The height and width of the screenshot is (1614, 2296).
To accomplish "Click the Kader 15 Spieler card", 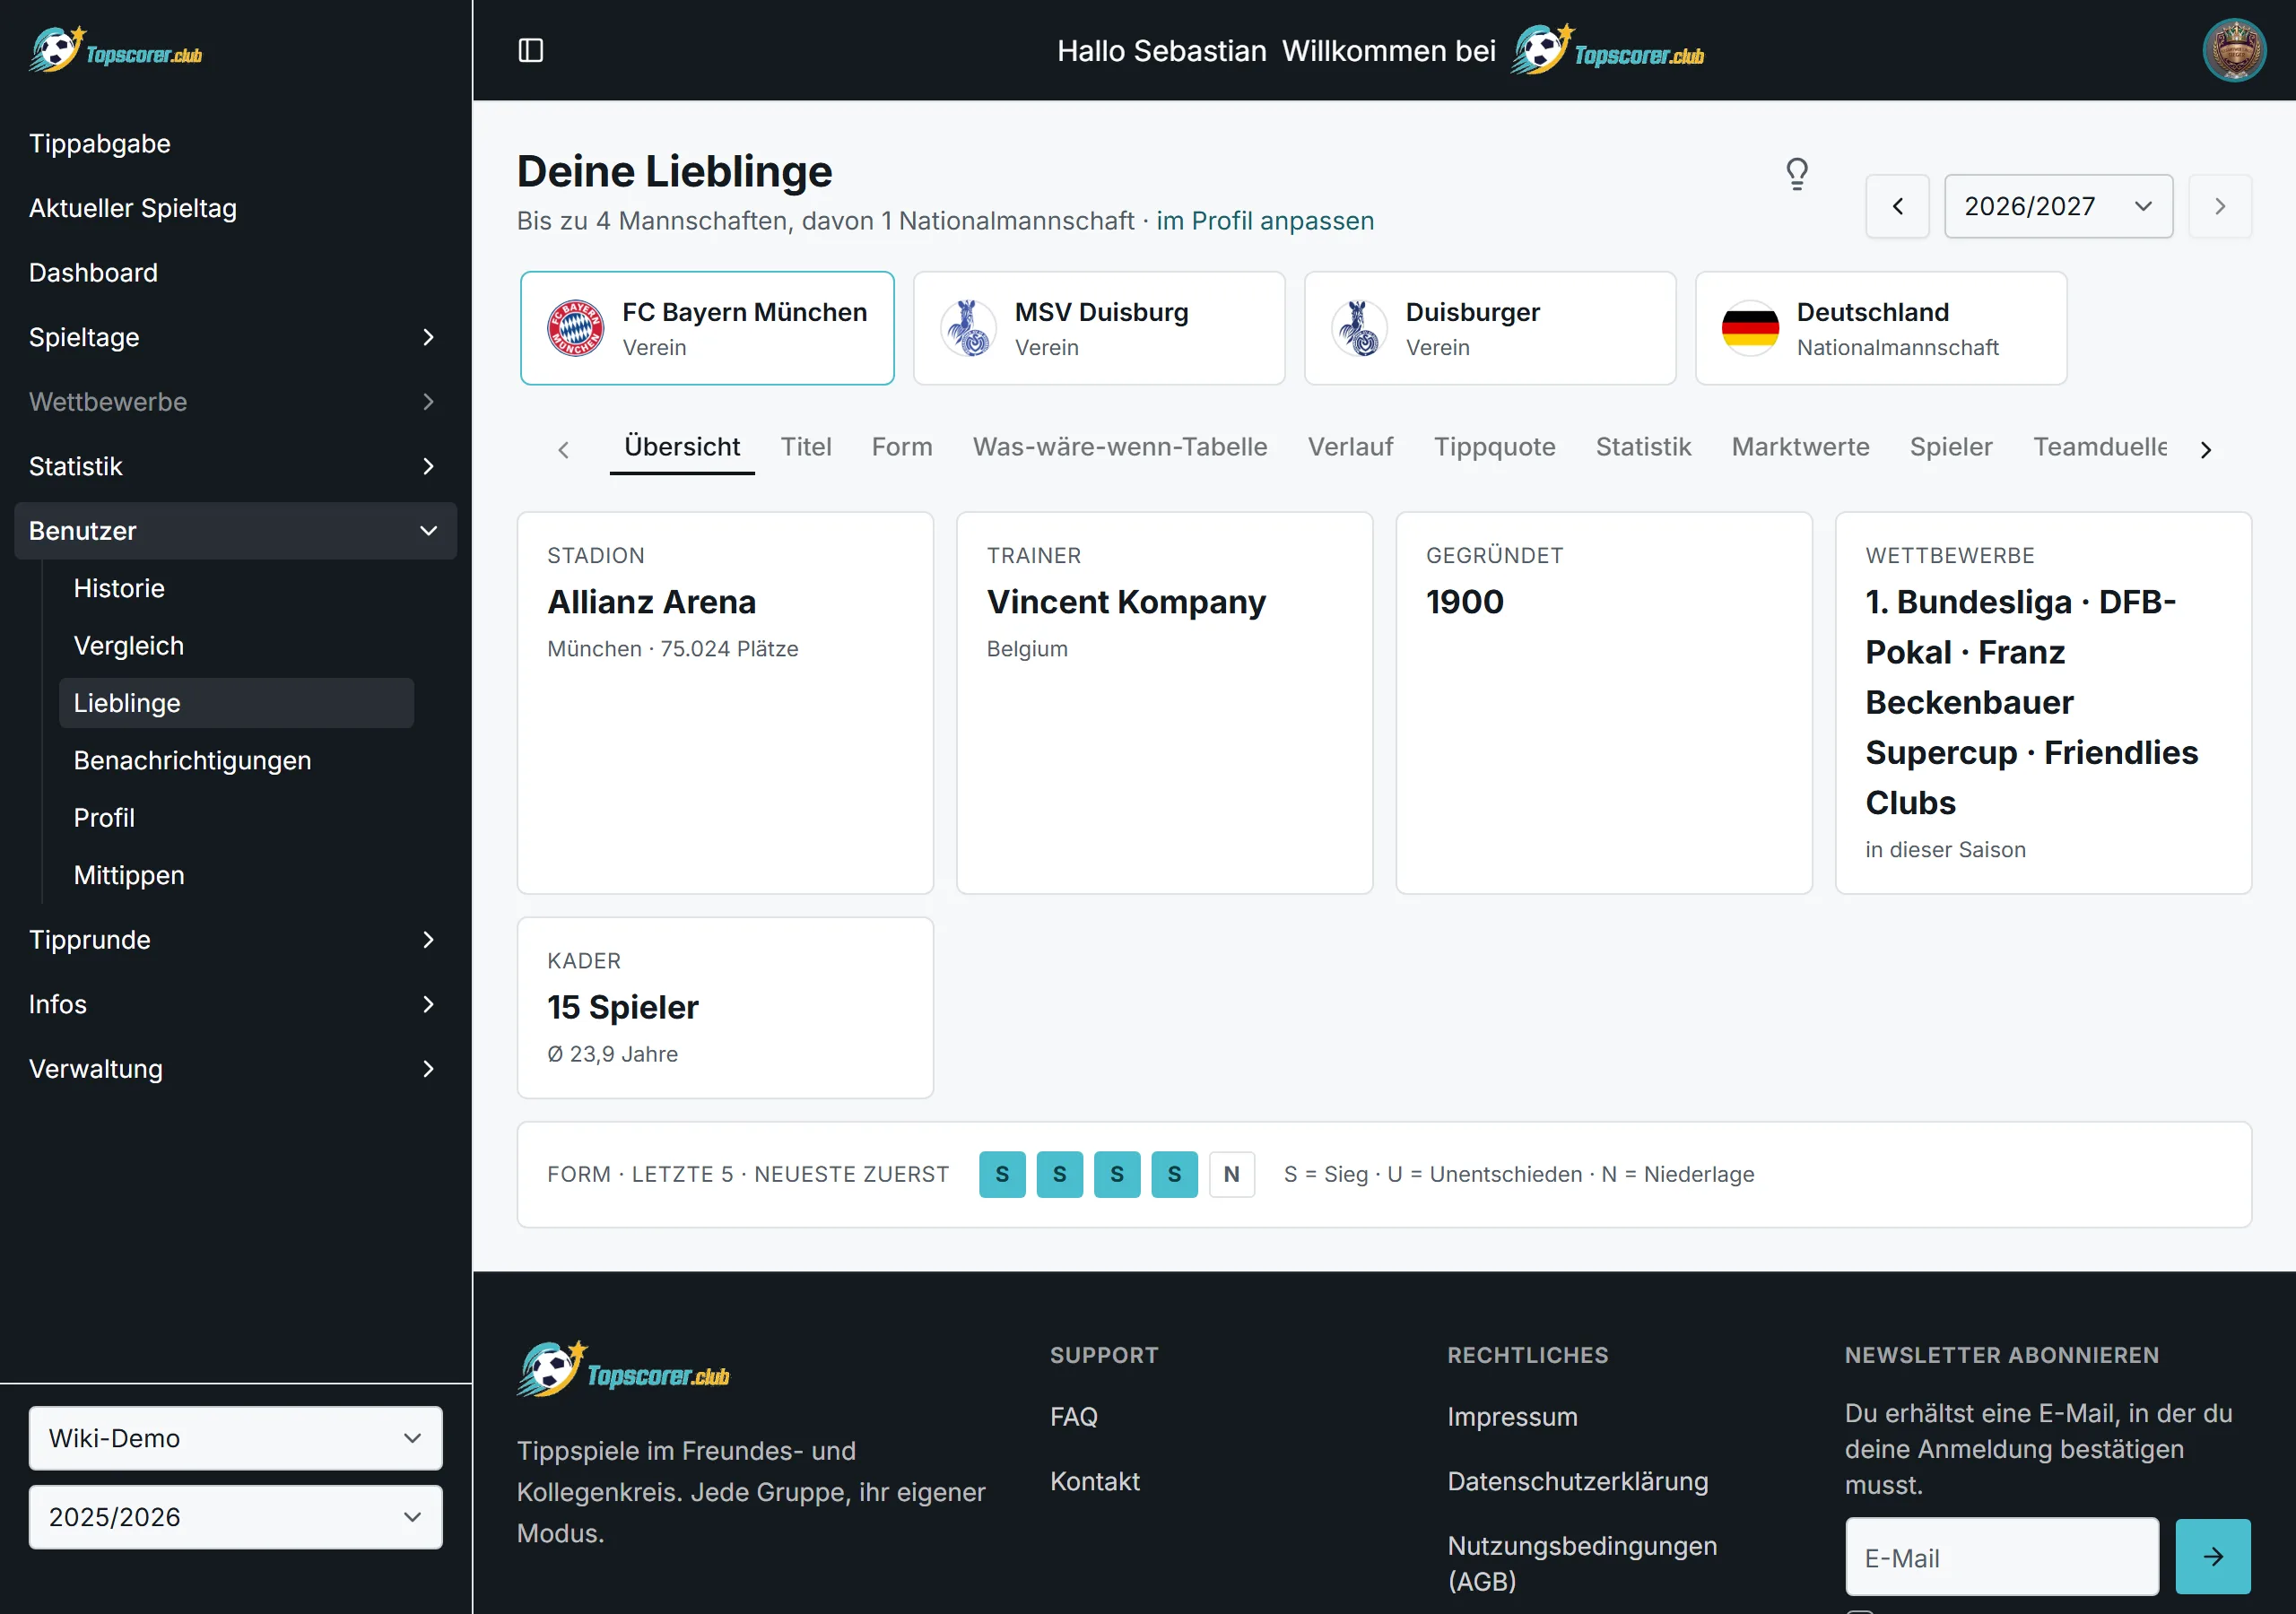I will click(x=725, y=1008).
